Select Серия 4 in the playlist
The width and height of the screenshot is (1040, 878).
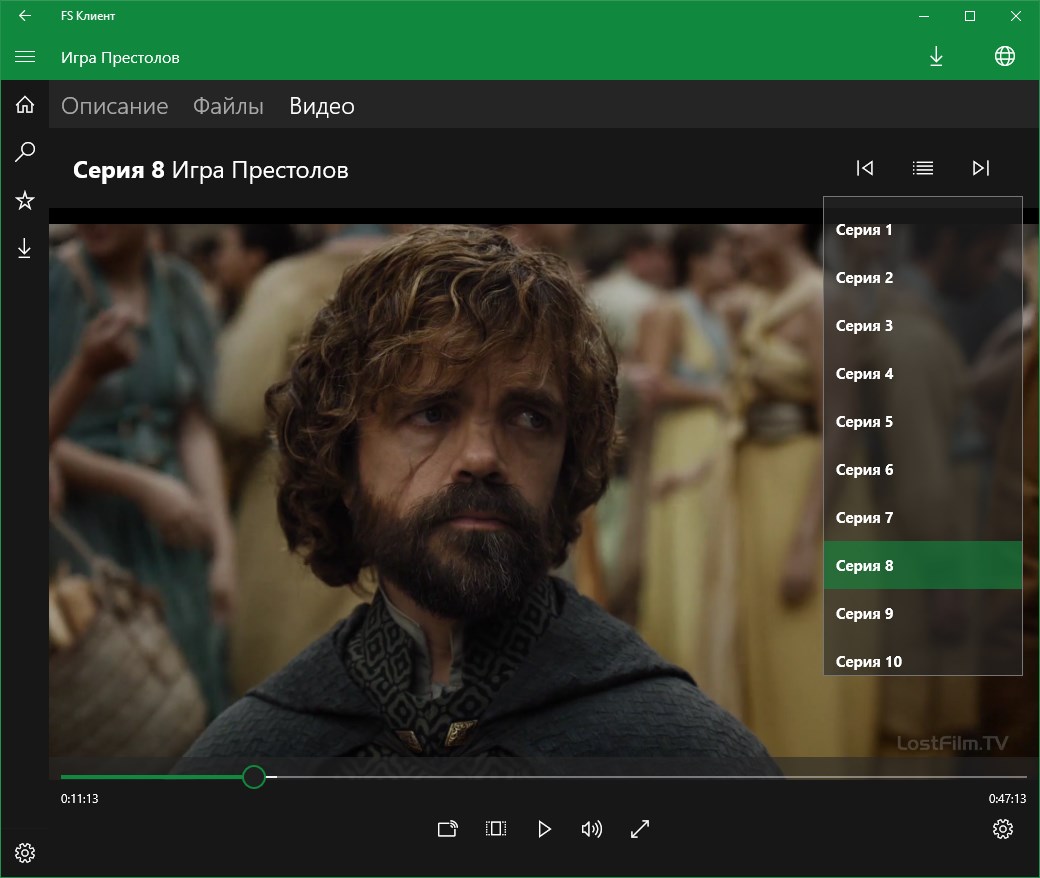(923, 374)
